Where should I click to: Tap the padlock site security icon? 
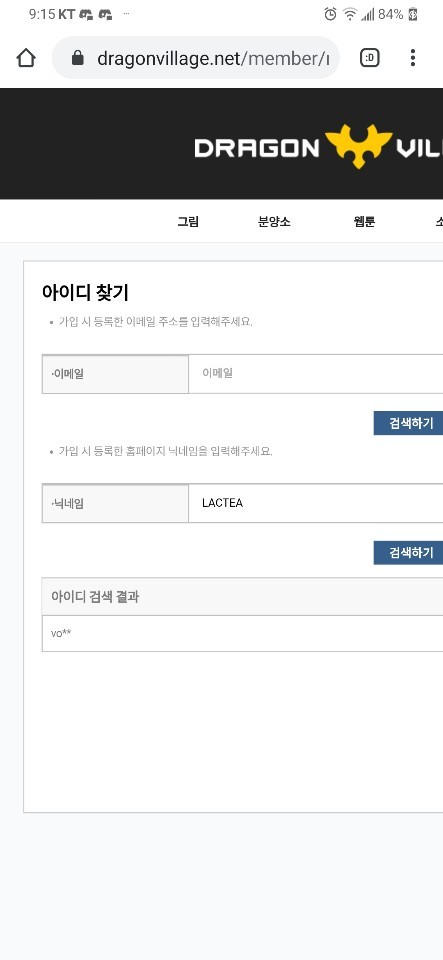click(78, 58)
